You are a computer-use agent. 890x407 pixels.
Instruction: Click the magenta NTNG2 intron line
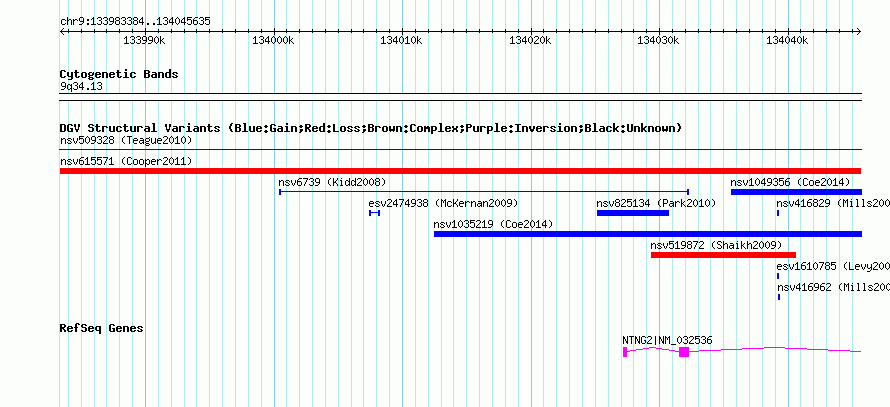coord(775,349)
